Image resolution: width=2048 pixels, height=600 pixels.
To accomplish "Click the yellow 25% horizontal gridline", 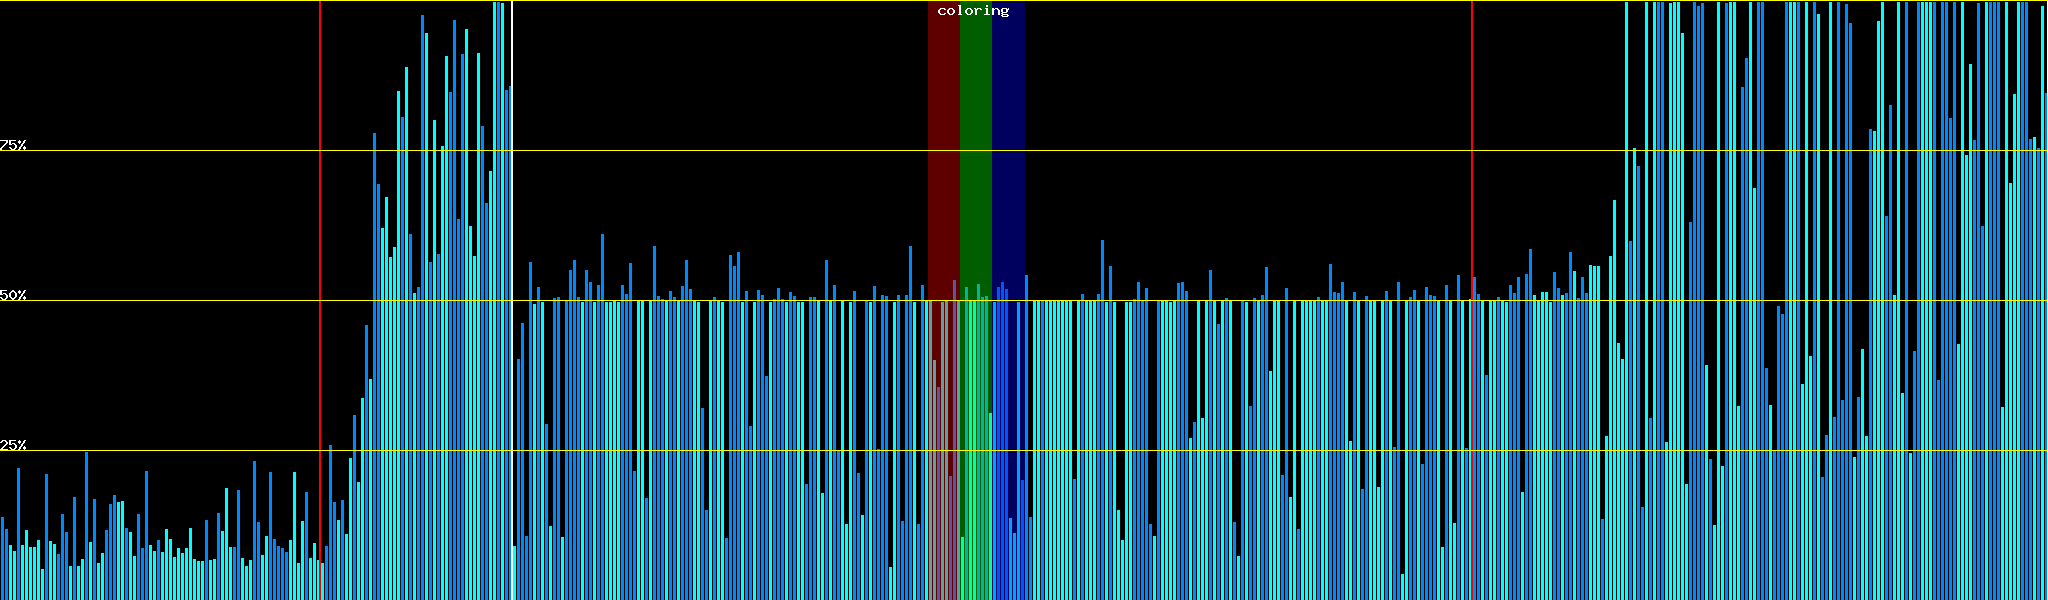I will [1200, 451].
